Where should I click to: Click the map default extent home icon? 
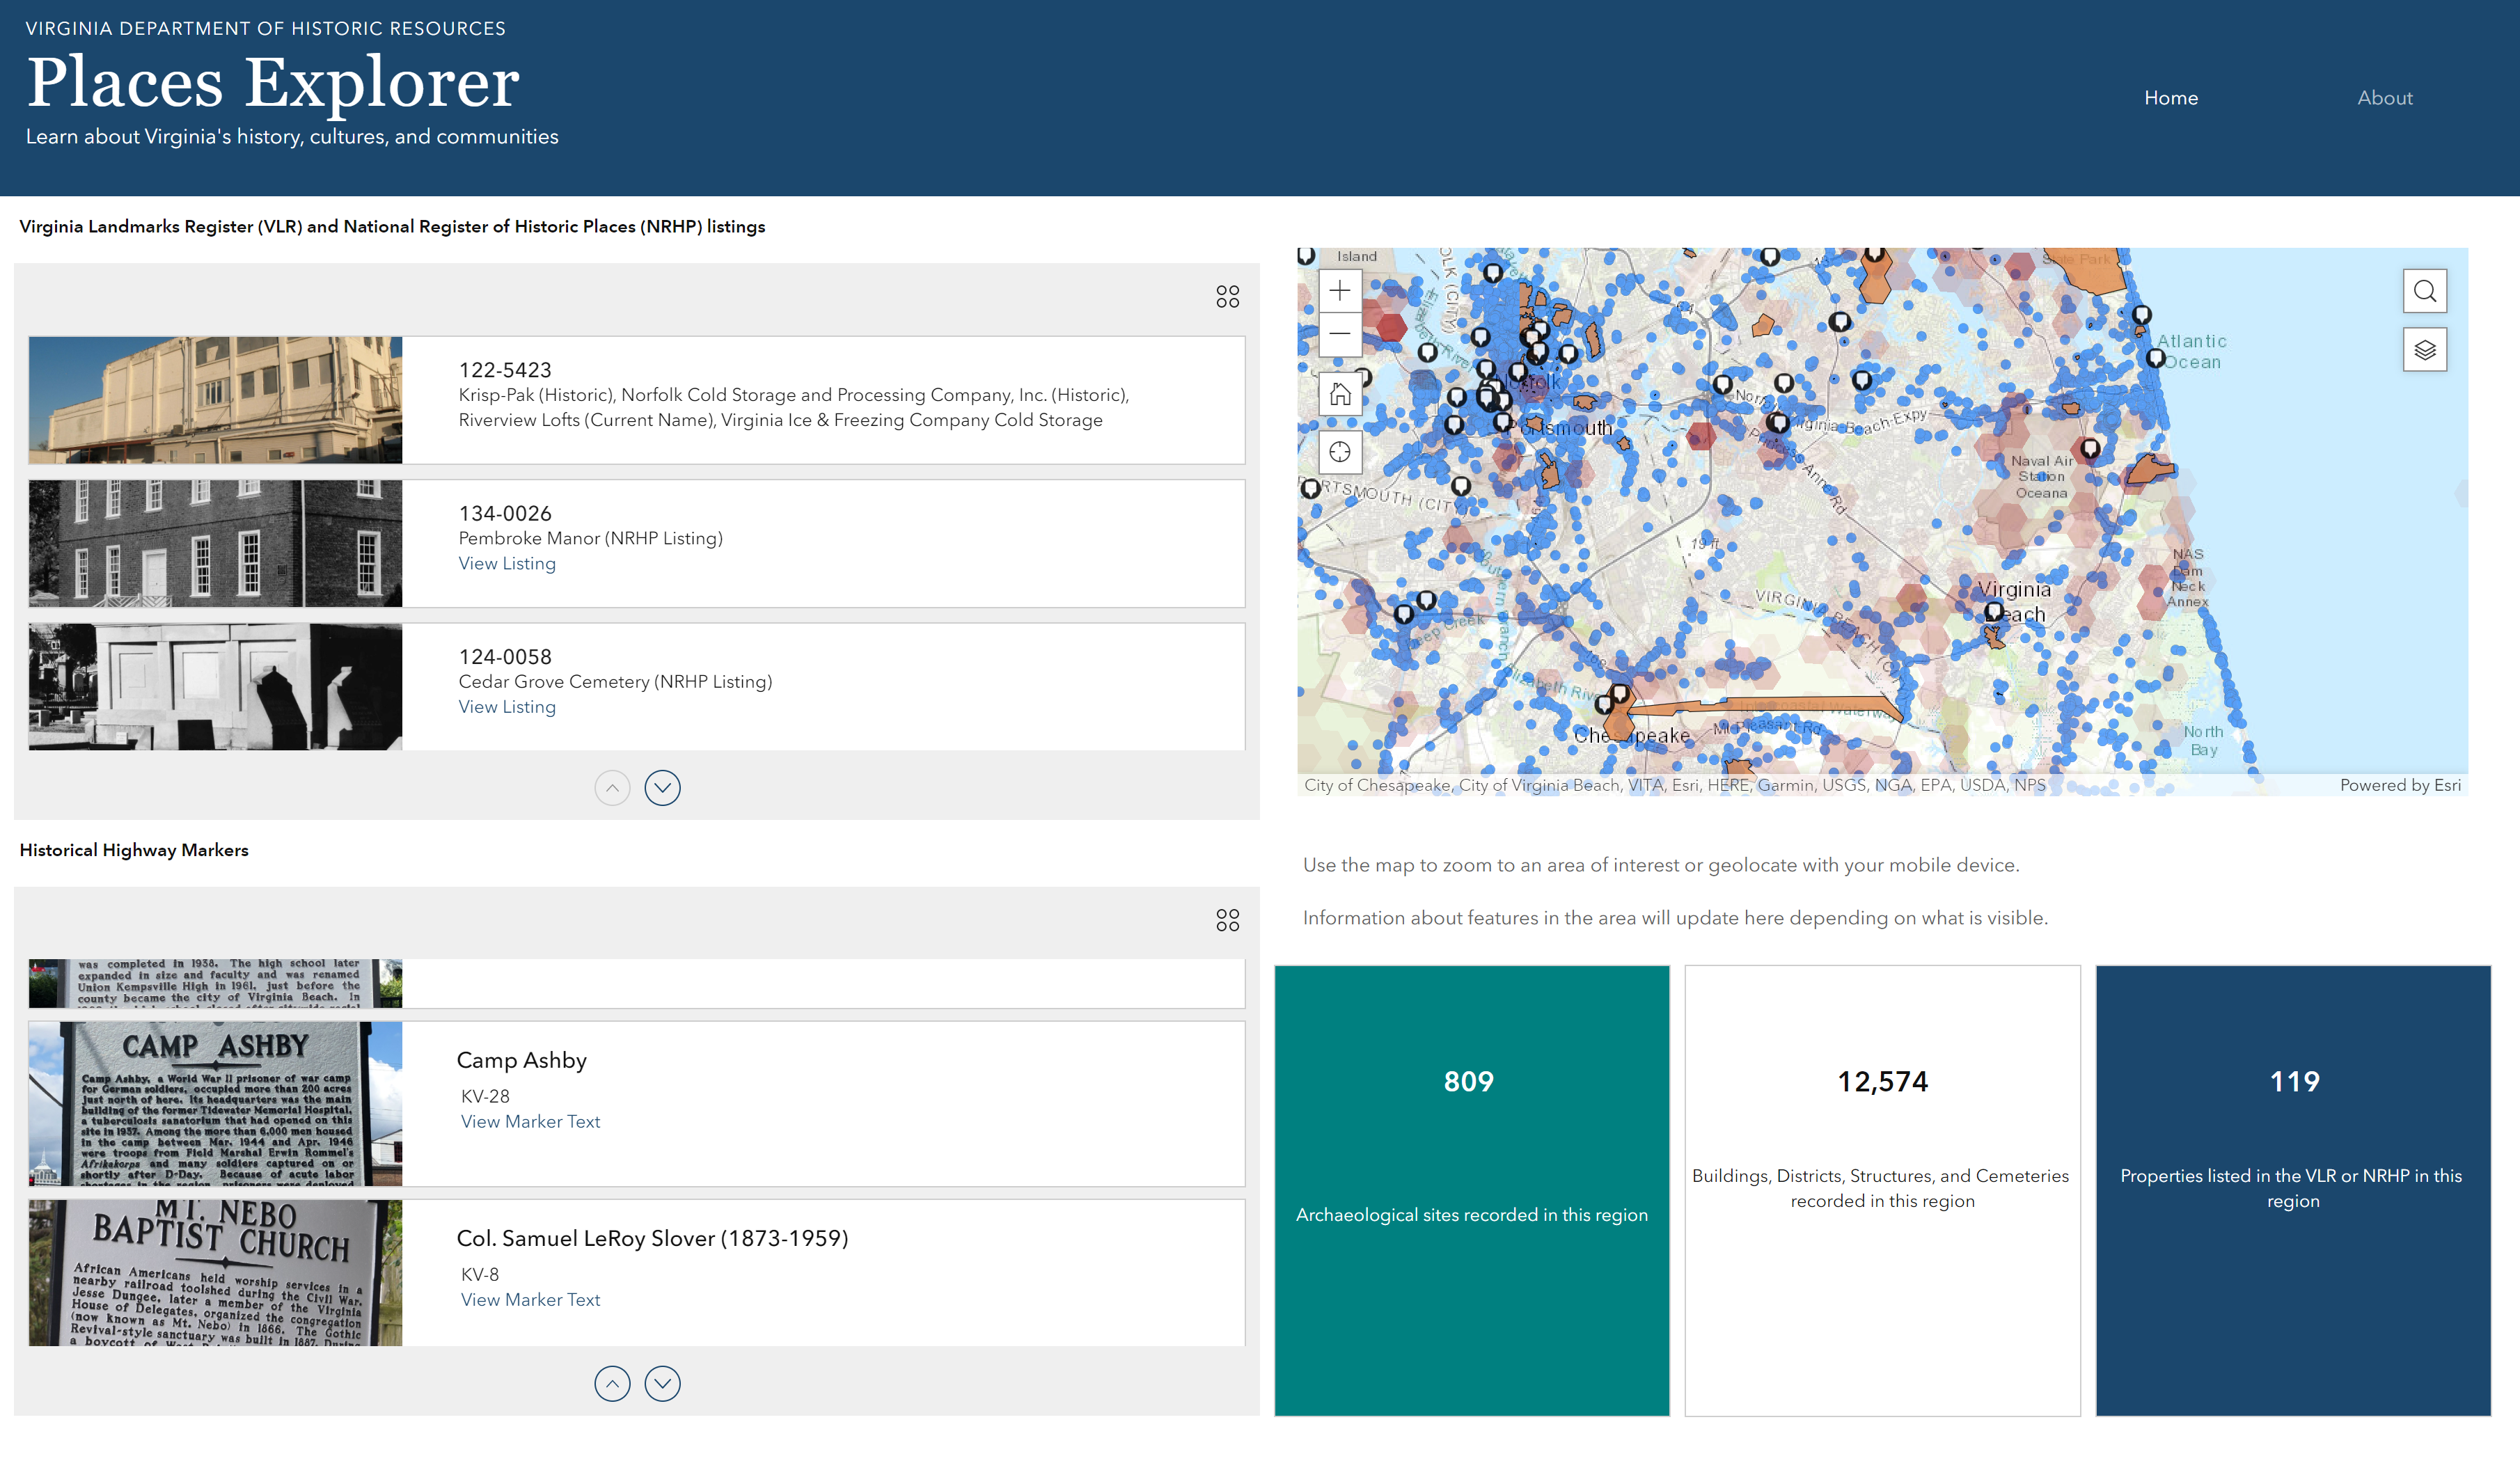pyautogui.click(x=1339, y=394)
